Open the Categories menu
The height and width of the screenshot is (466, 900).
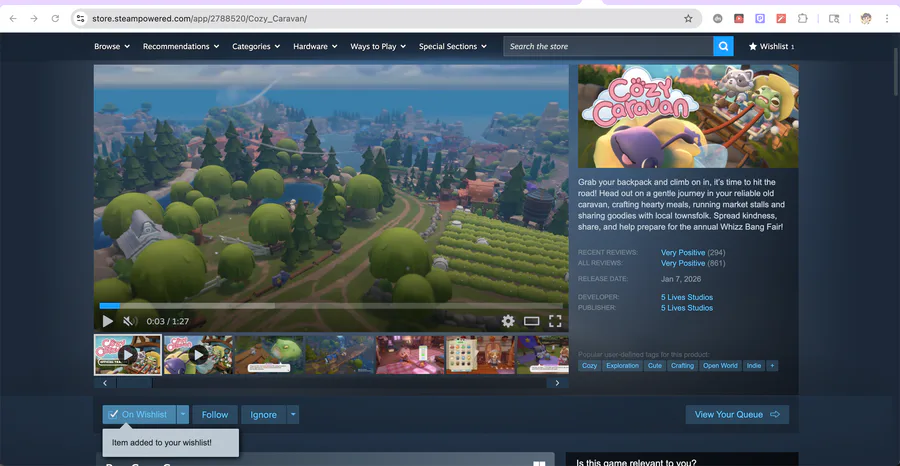coord(256,46)
